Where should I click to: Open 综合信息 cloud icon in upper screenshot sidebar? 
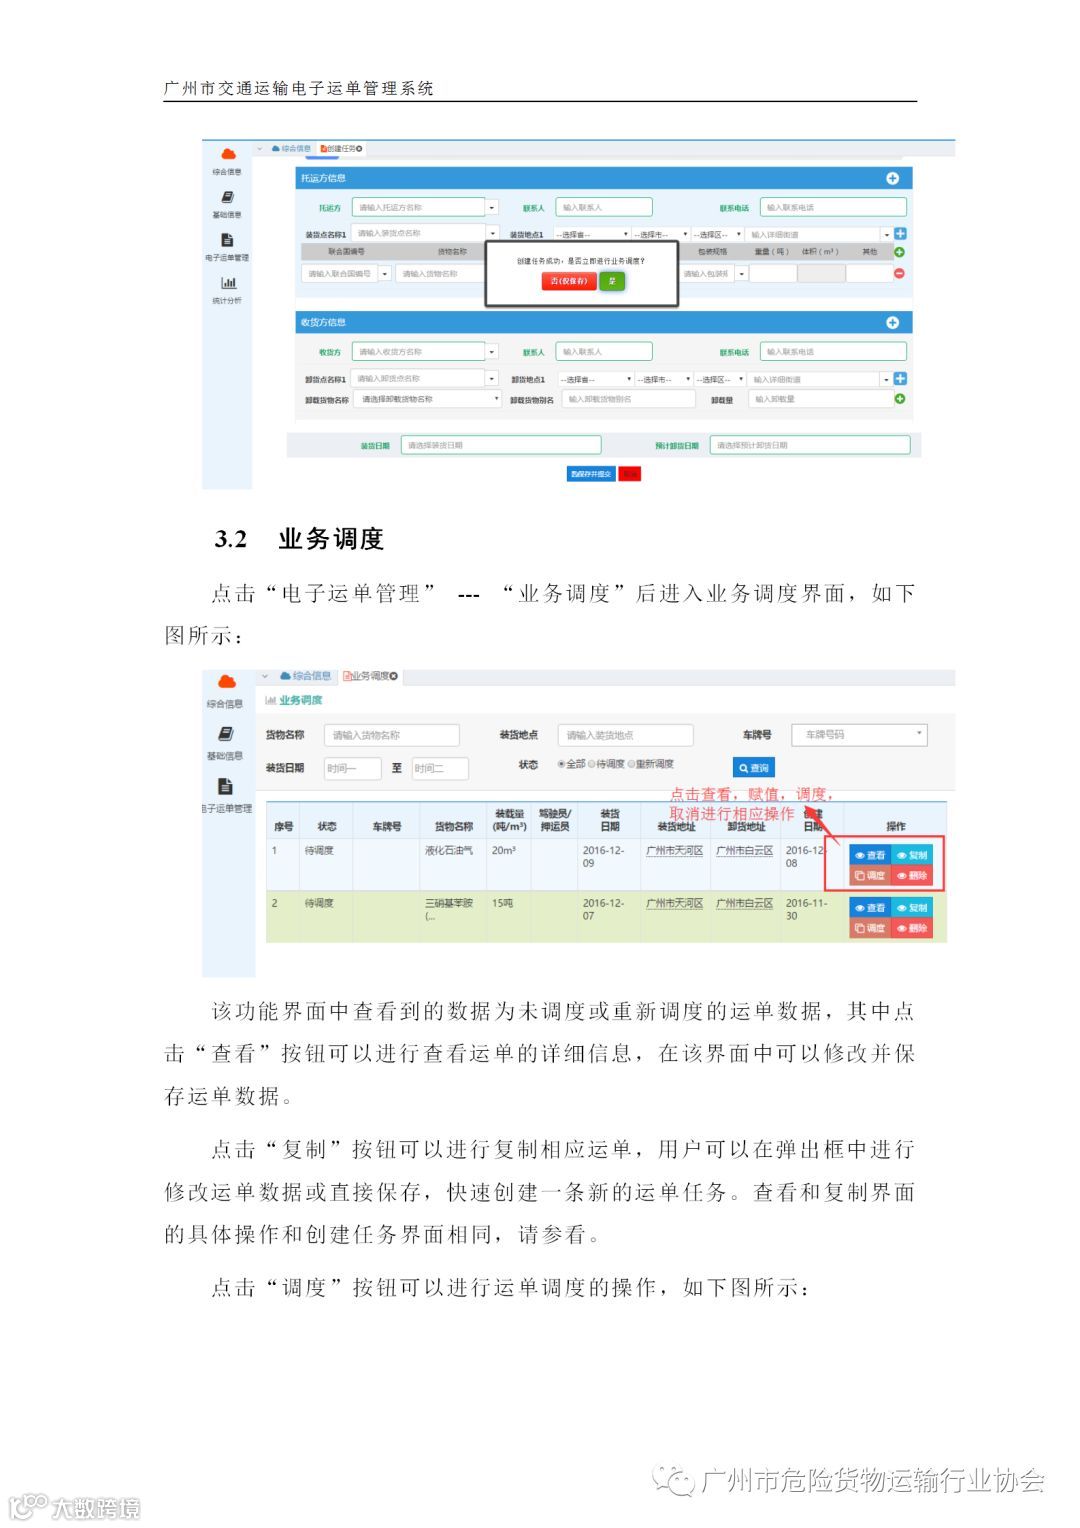coord(228,154)
